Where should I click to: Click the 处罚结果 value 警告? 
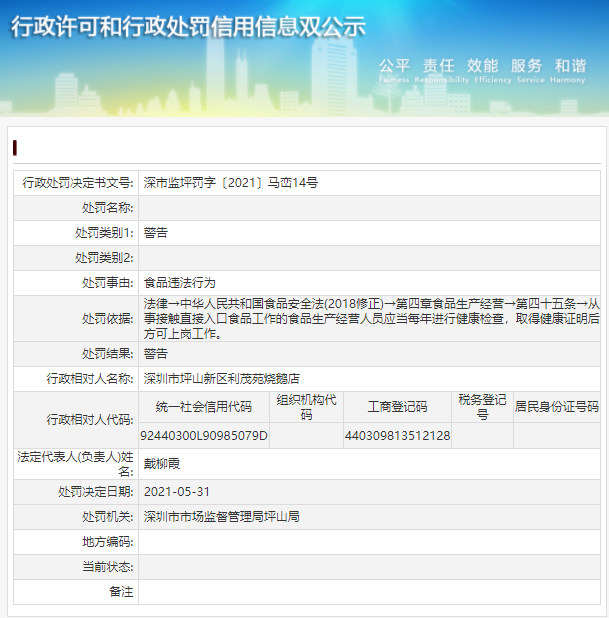tap(156, 354)
